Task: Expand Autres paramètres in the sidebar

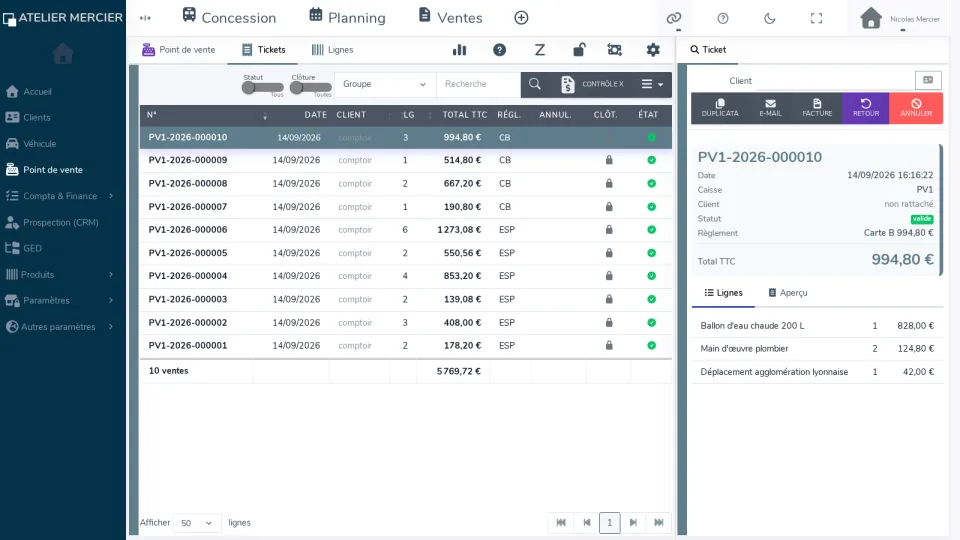Action: [x=62, y=327]
